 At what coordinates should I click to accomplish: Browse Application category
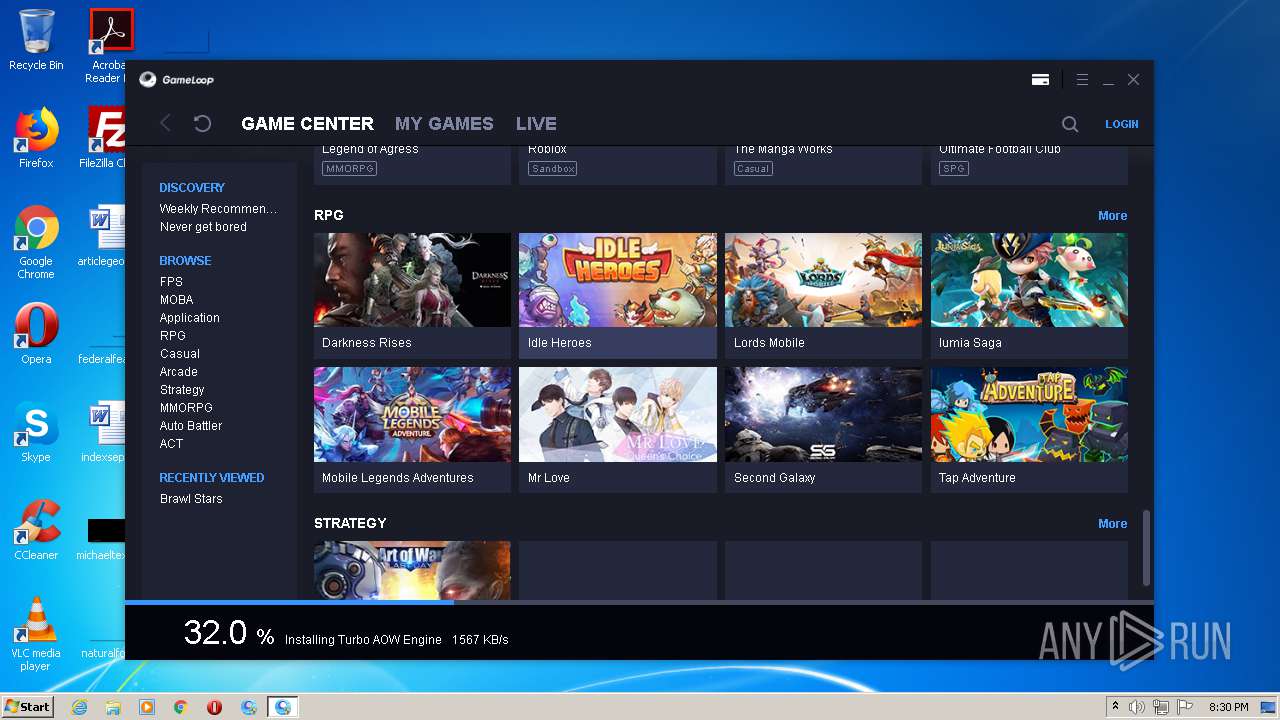189,318
